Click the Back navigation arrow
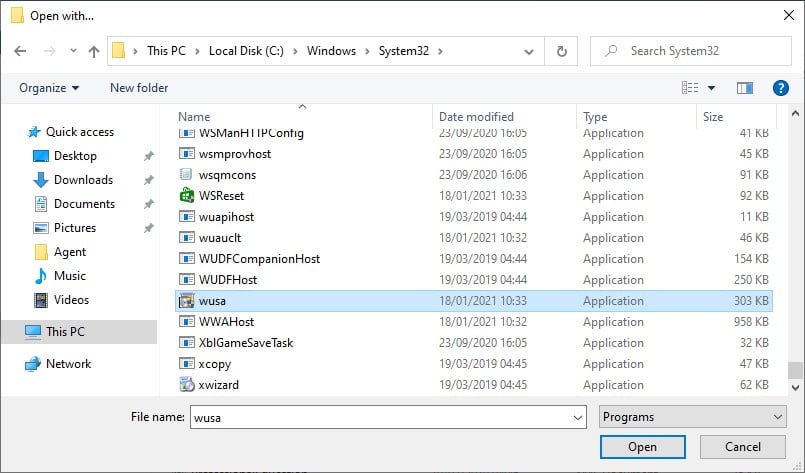Viewport: 805px width, 473px height. 20,51
